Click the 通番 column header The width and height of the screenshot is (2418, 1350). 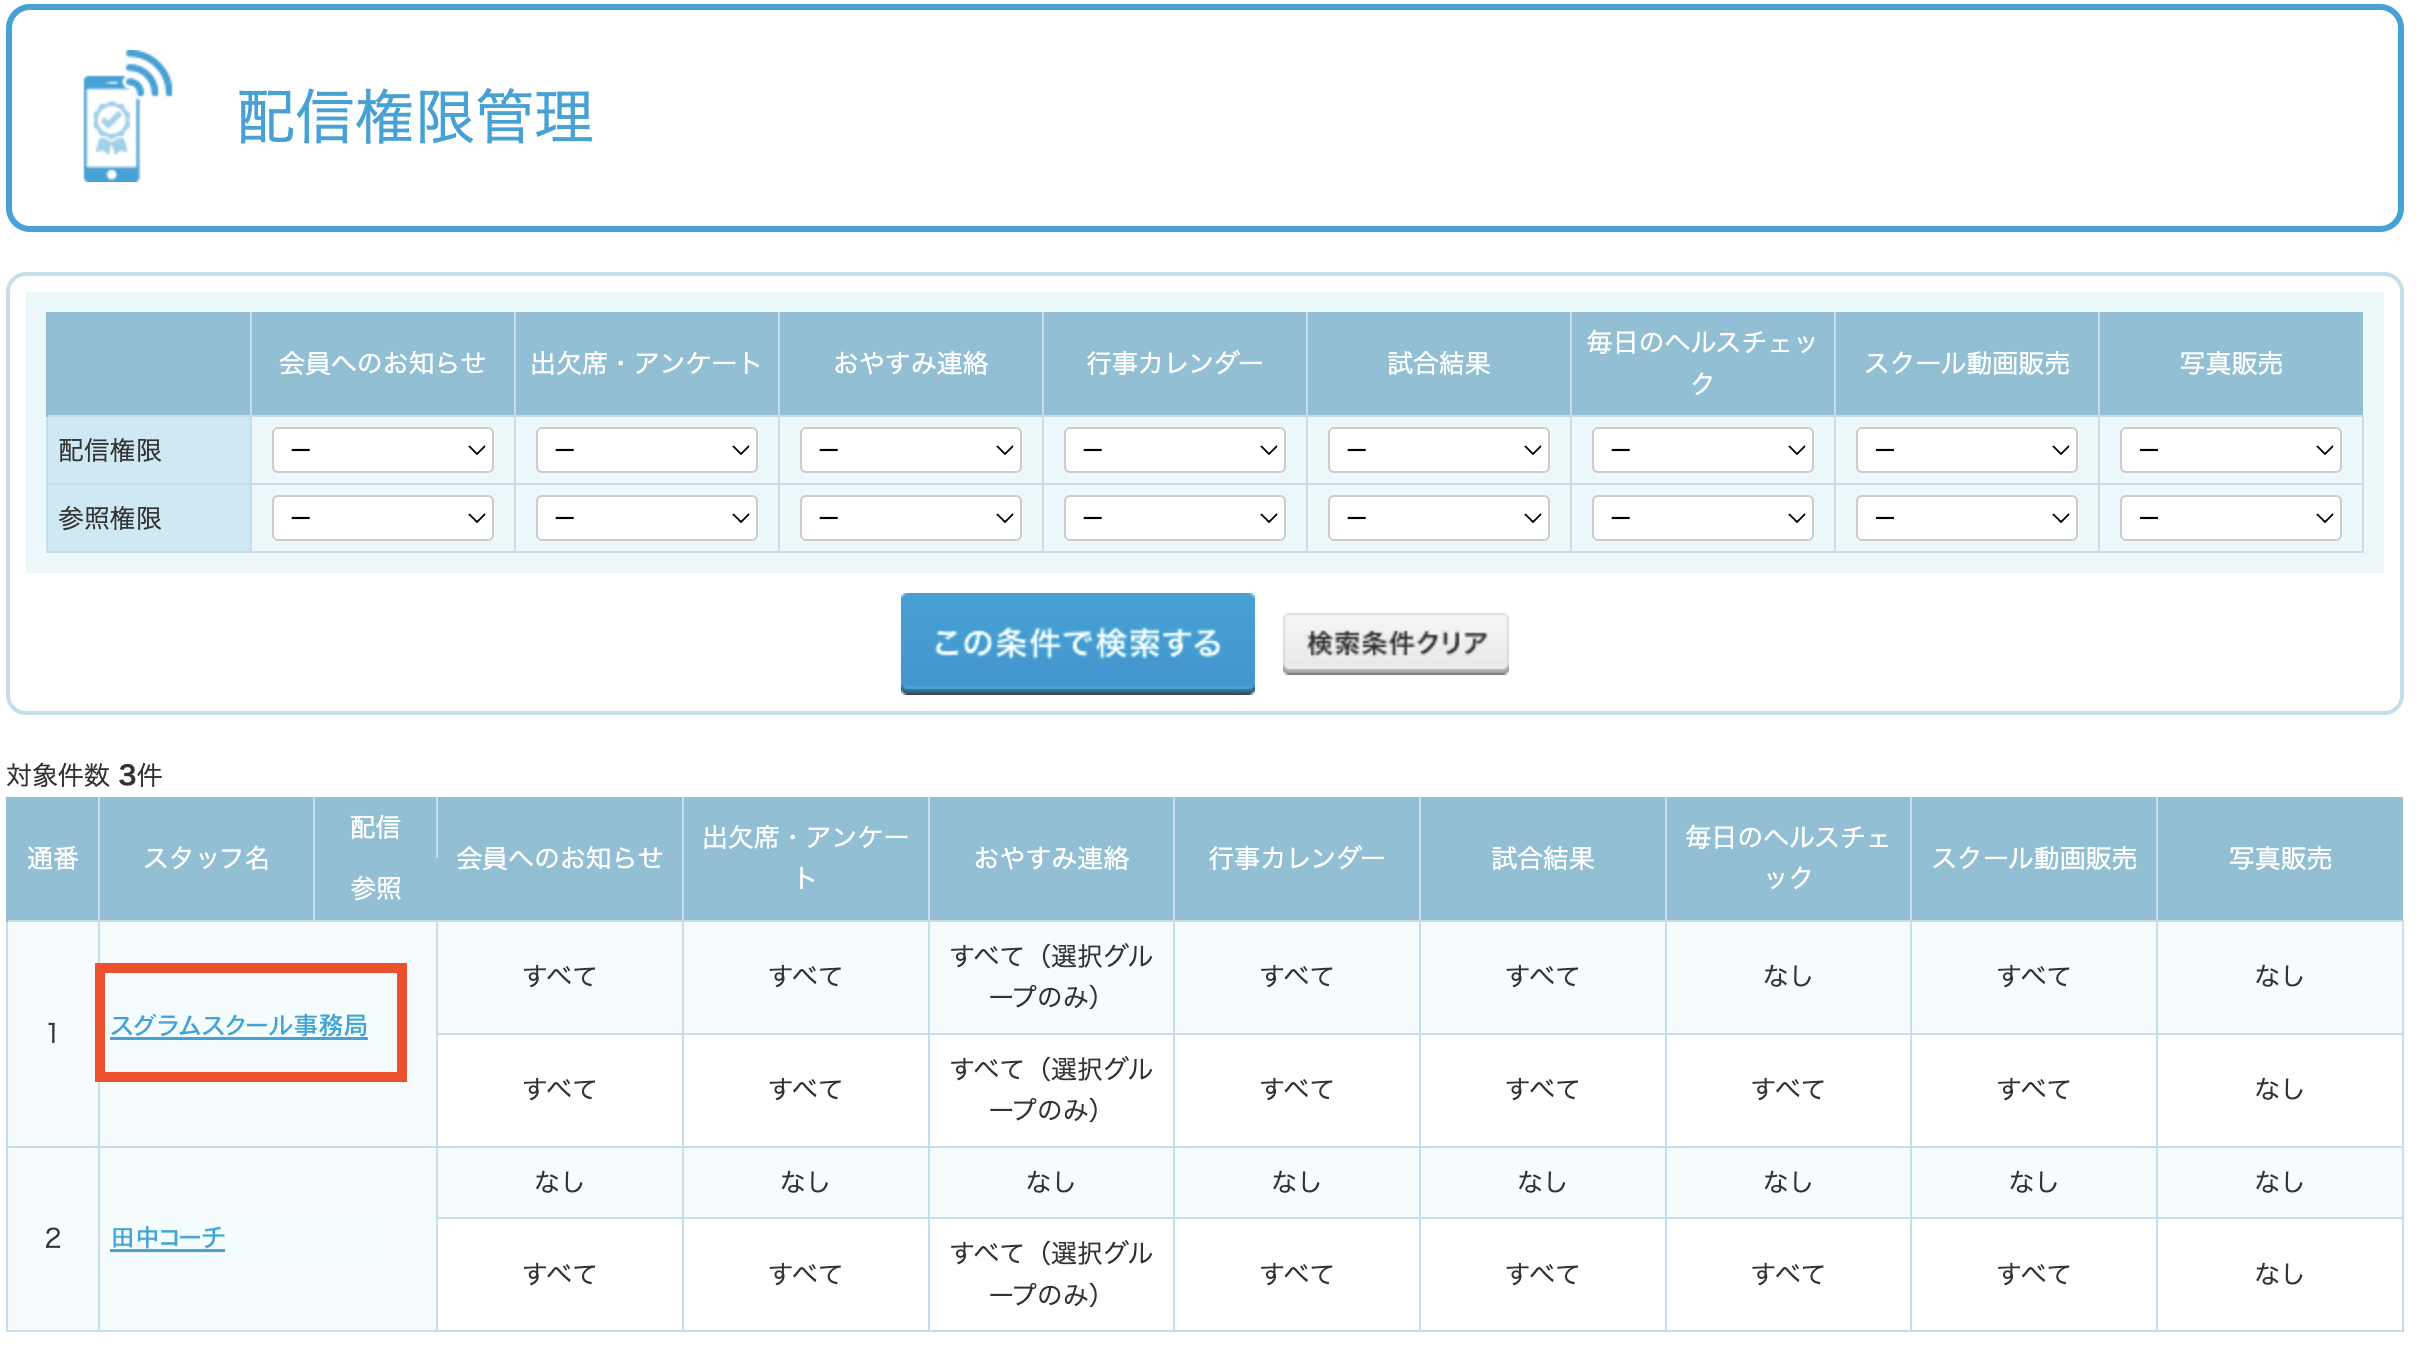pyautogui.click(x=53, y=858)
